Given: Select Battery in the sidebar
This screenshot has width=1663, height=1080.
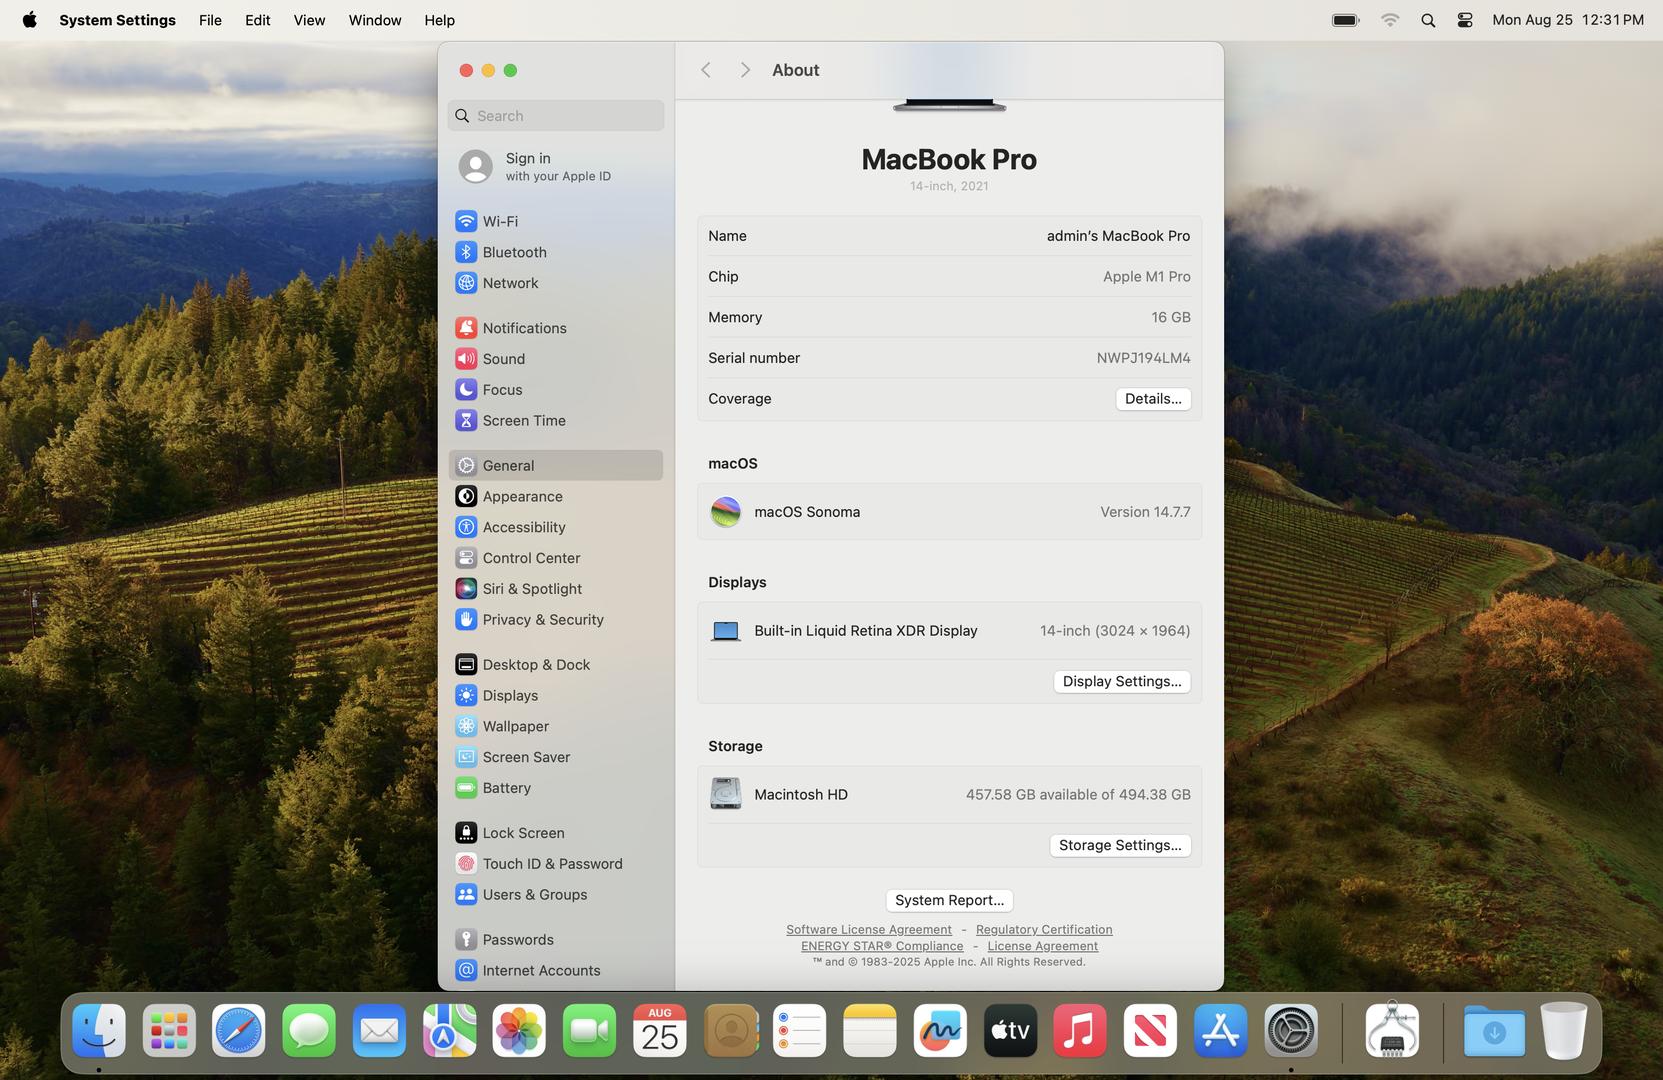Looking at the screenshot, I should click(555, 788).
